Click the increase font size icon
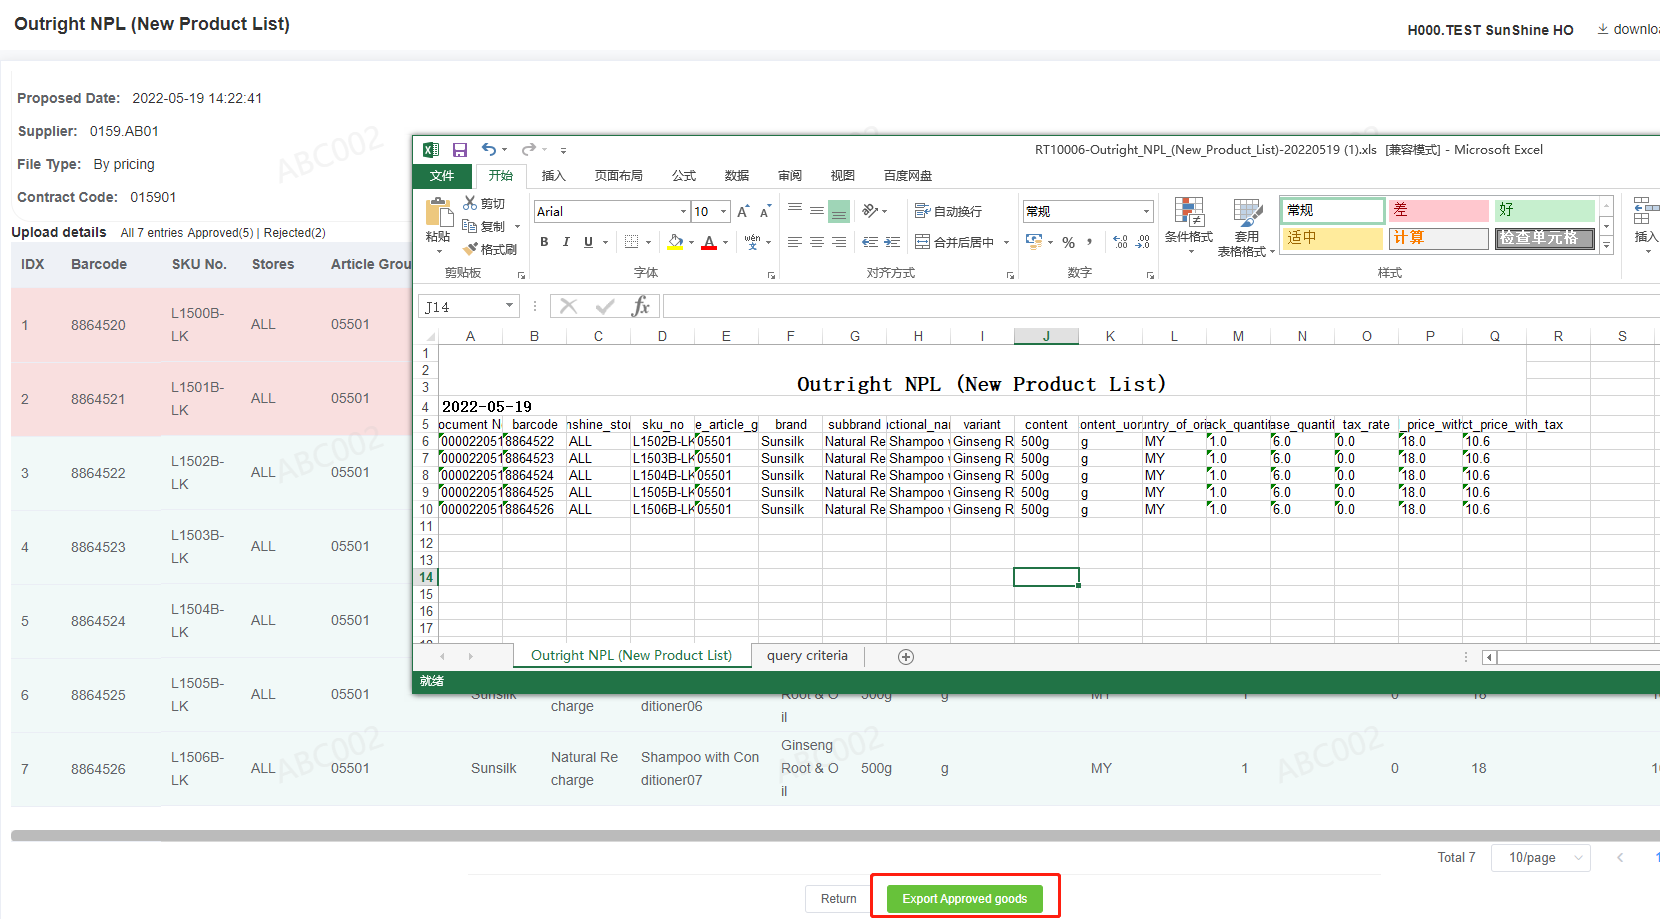1660x919 pixels. click(743, 212)
